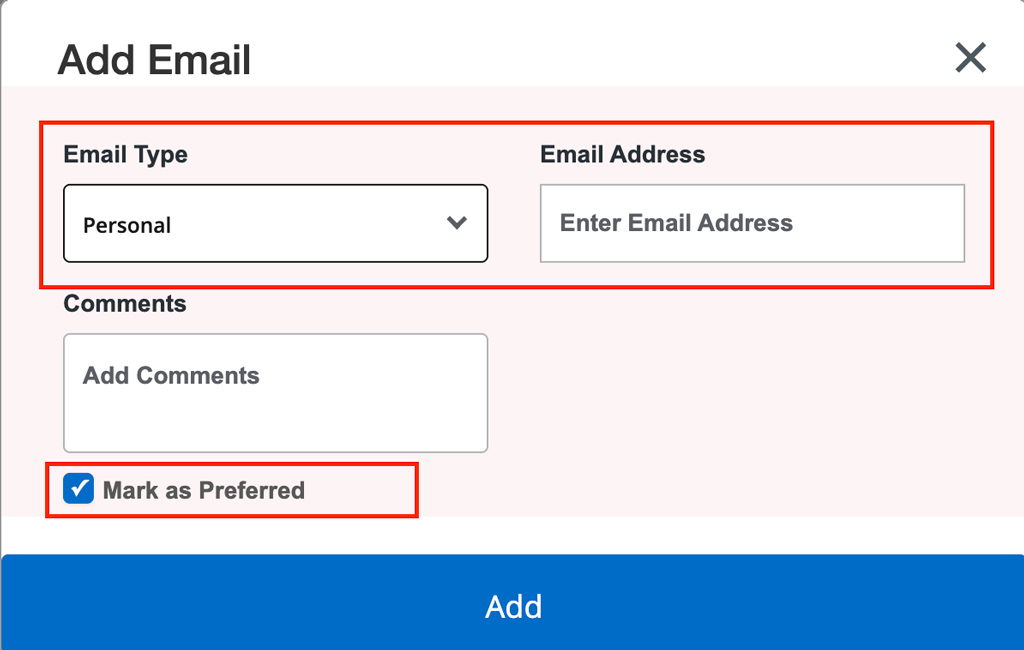Click the Email Address input field

pos(752,223)
